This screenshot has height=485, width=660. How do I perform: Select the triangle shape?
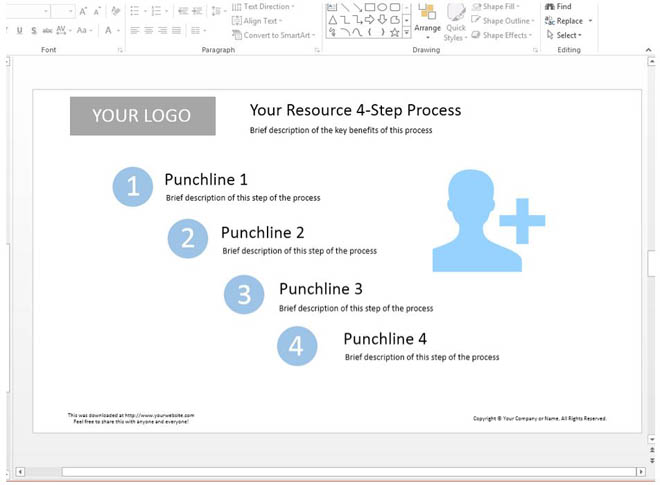coord(333,20)
